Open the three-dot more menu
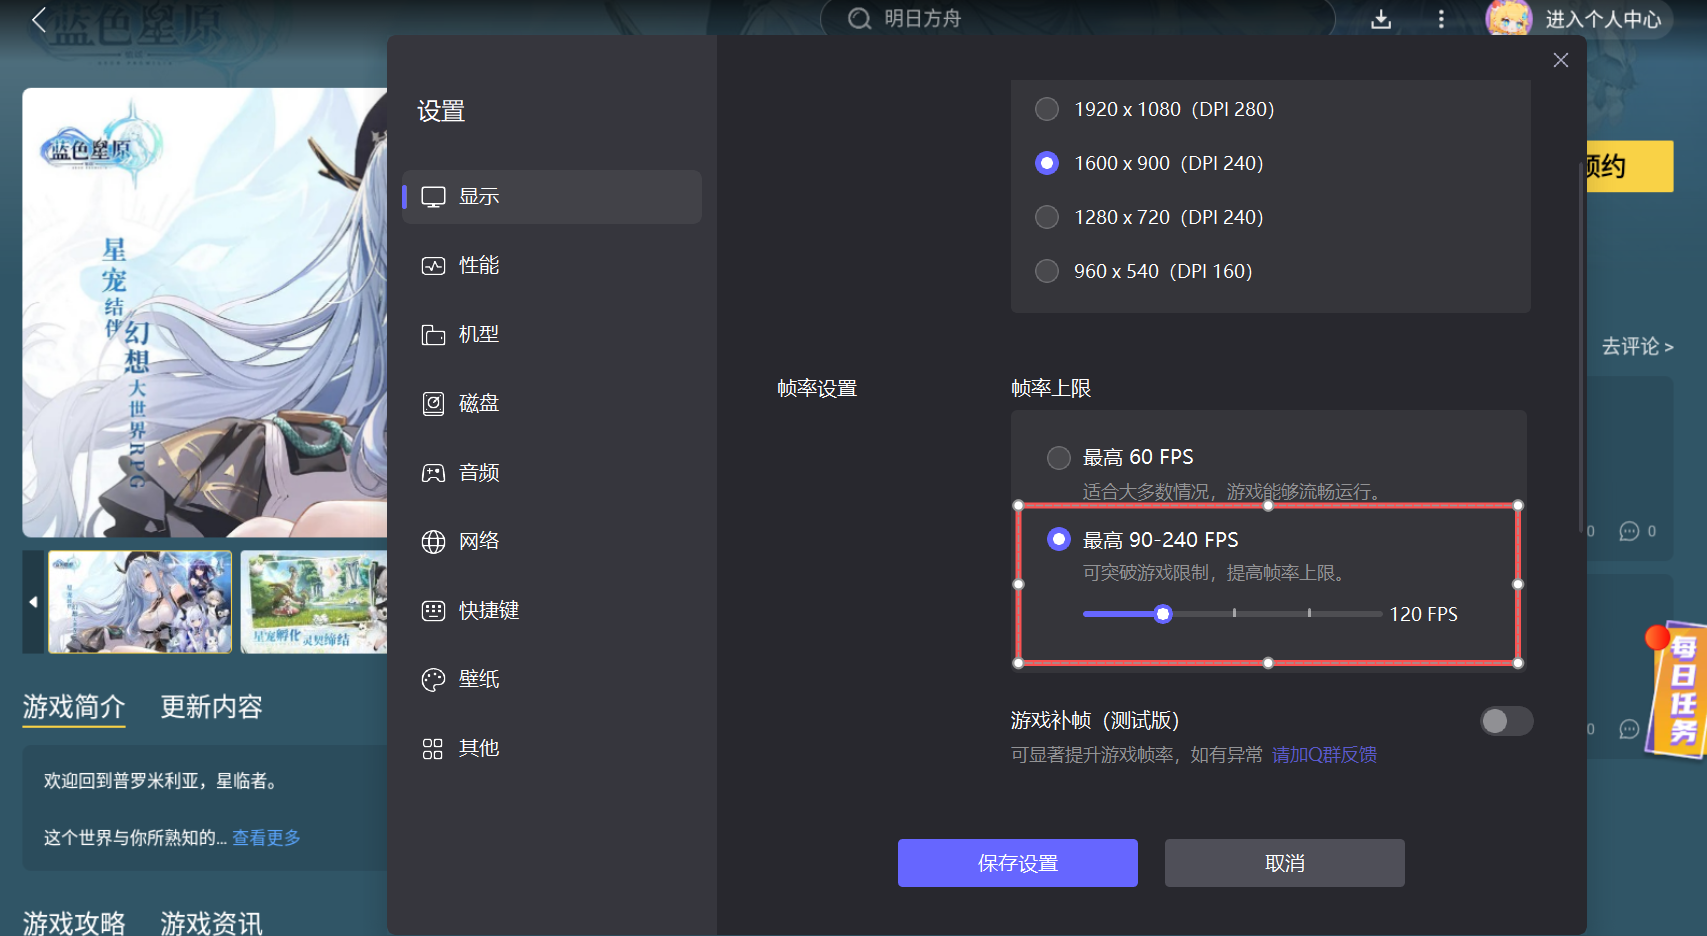 coord(1441,19)
